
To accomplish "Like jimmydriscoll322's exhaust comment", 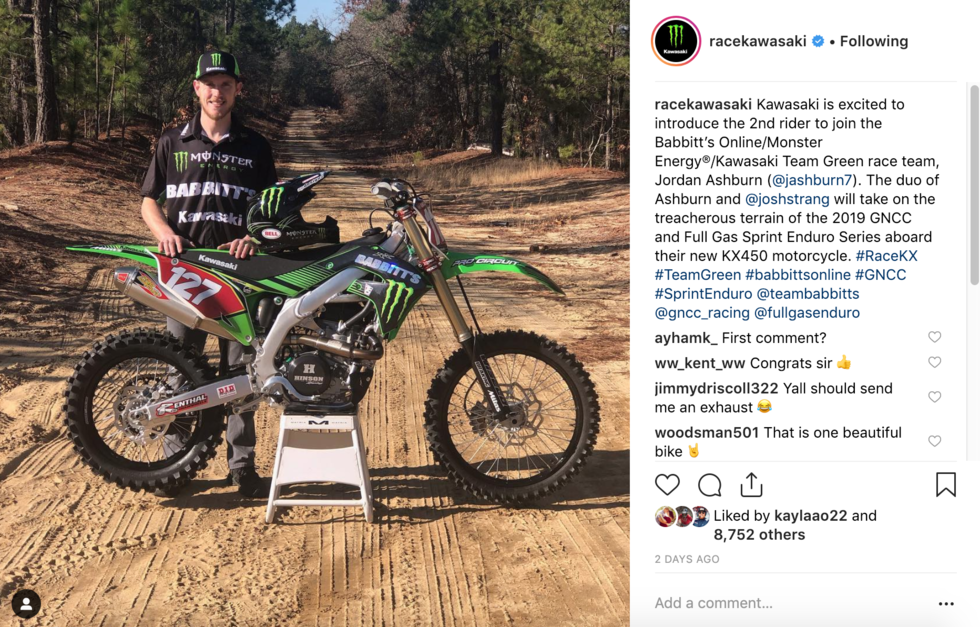I will pos(934,397).
